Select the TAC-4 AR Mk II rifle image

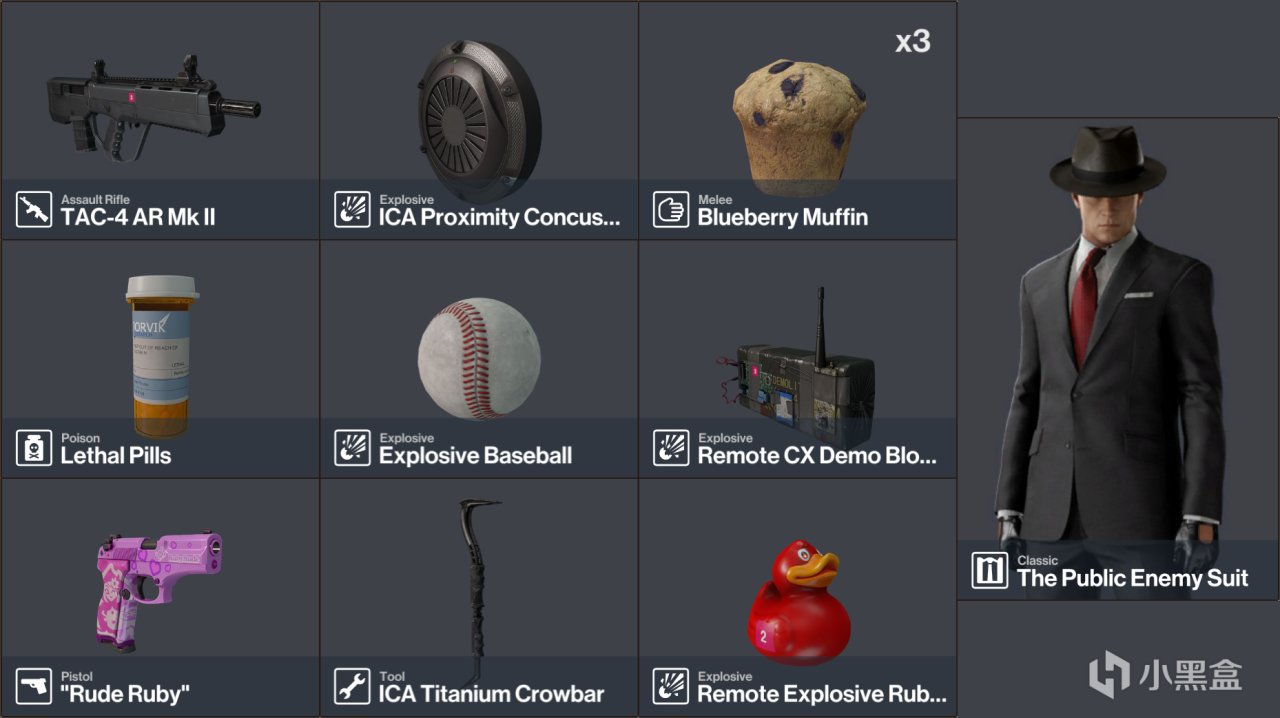click(153, 103)
